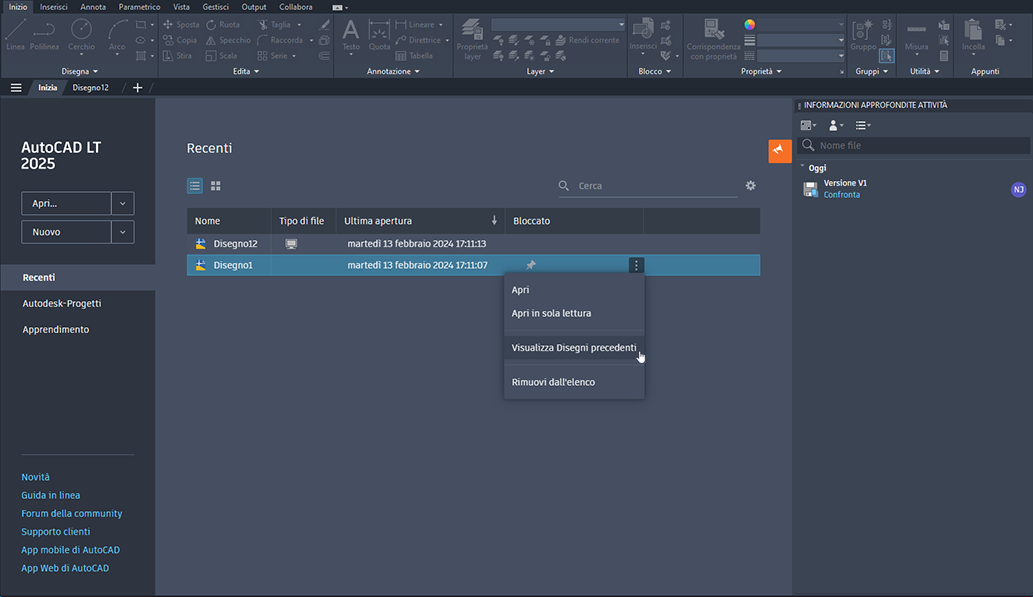Click the Inserisci block tool
This screenshot has width=1033, height=597.
click(642, 35)
